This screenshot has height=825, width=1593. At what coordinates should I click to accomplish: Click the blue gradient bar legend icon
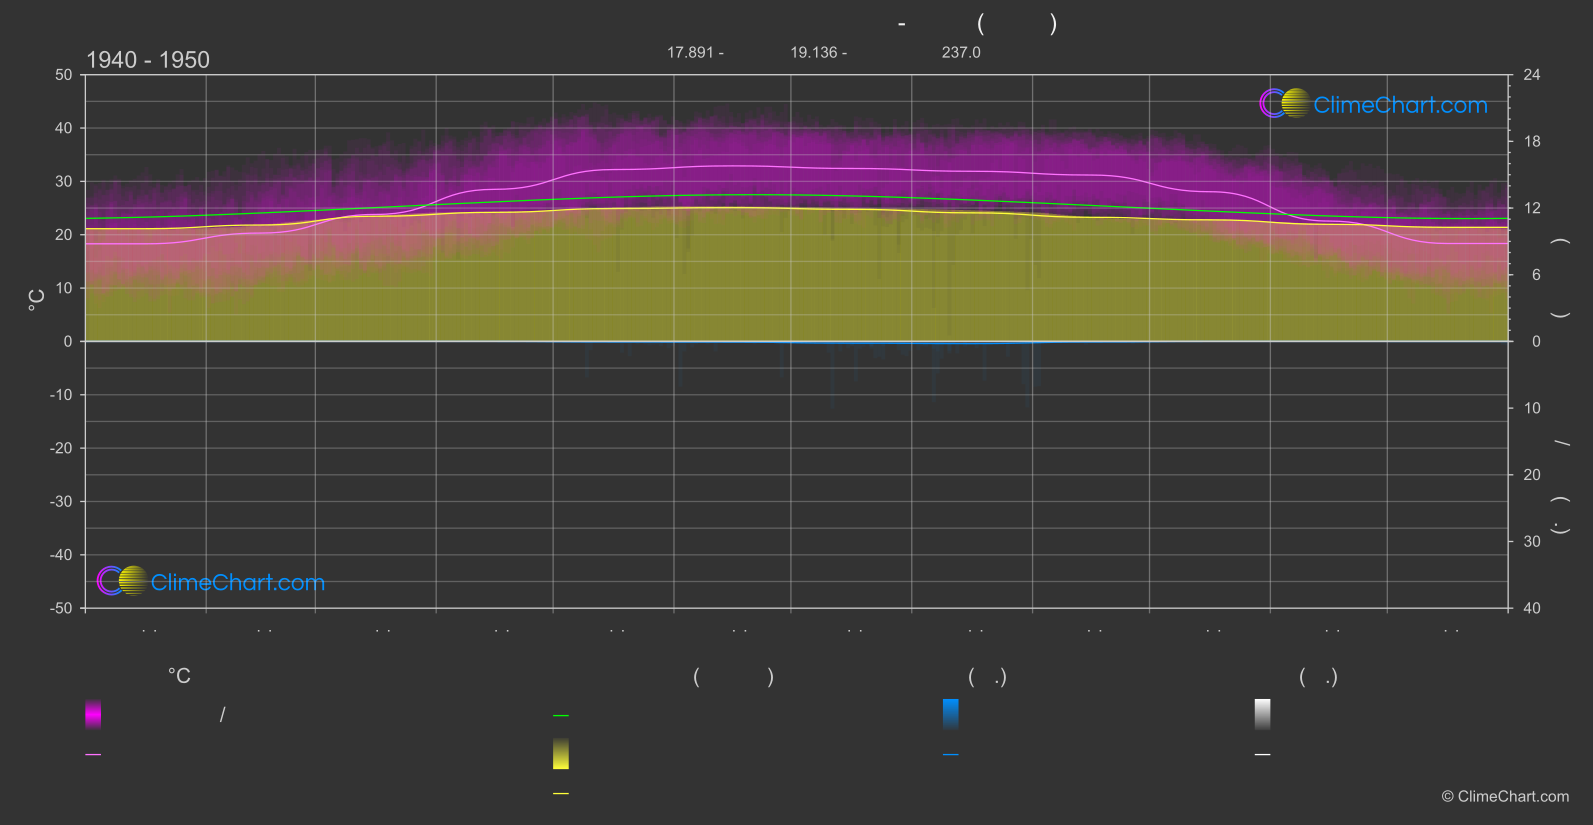coord(951,714)
